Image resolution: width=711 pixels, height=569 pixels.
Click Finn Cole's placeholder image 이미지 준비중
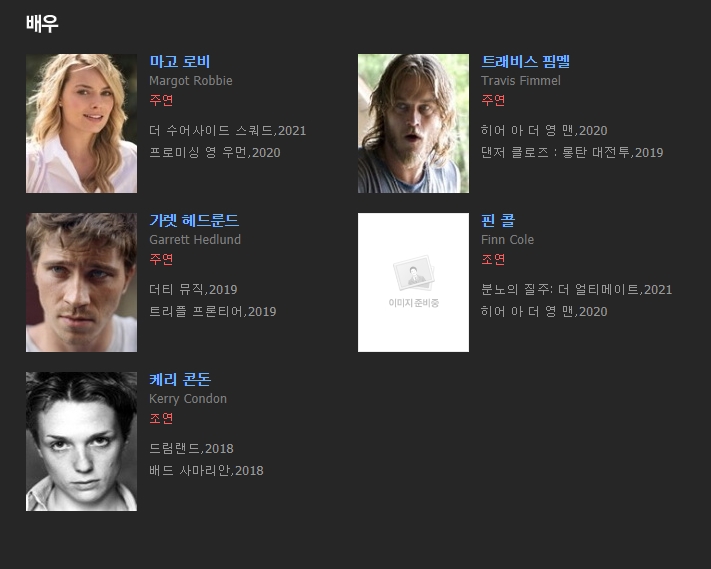click(413, 282)
